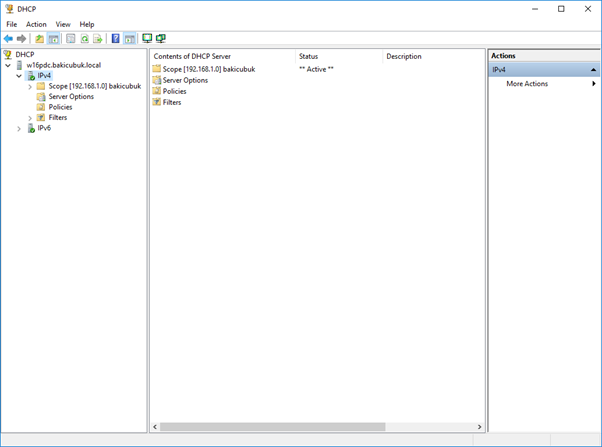Expand the Scope [192.168.1.0] tree node
602x447 pixels.
[x=30, y=87]
